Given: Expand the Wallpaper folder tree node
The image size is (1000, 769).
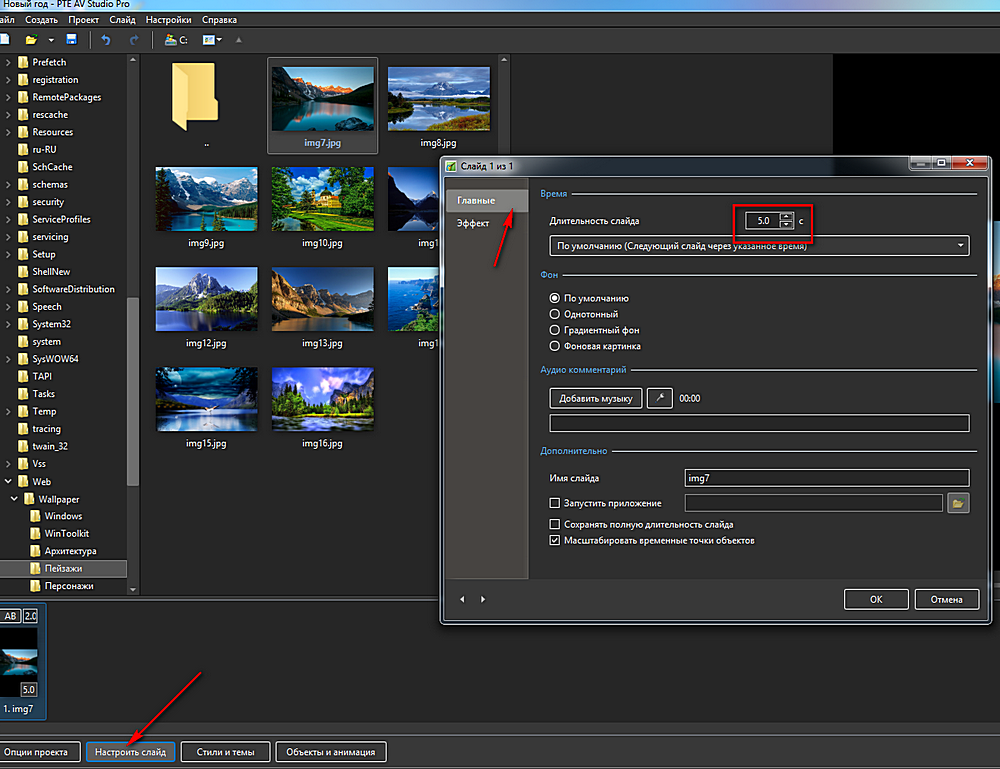Looking at the screenshot, I should click(x=14, y=499).
